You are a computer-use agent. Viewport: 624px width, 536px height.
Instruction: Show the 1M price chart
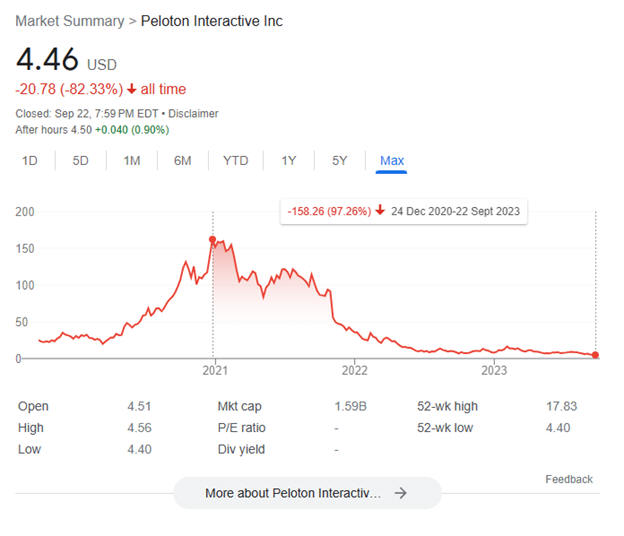132,160
